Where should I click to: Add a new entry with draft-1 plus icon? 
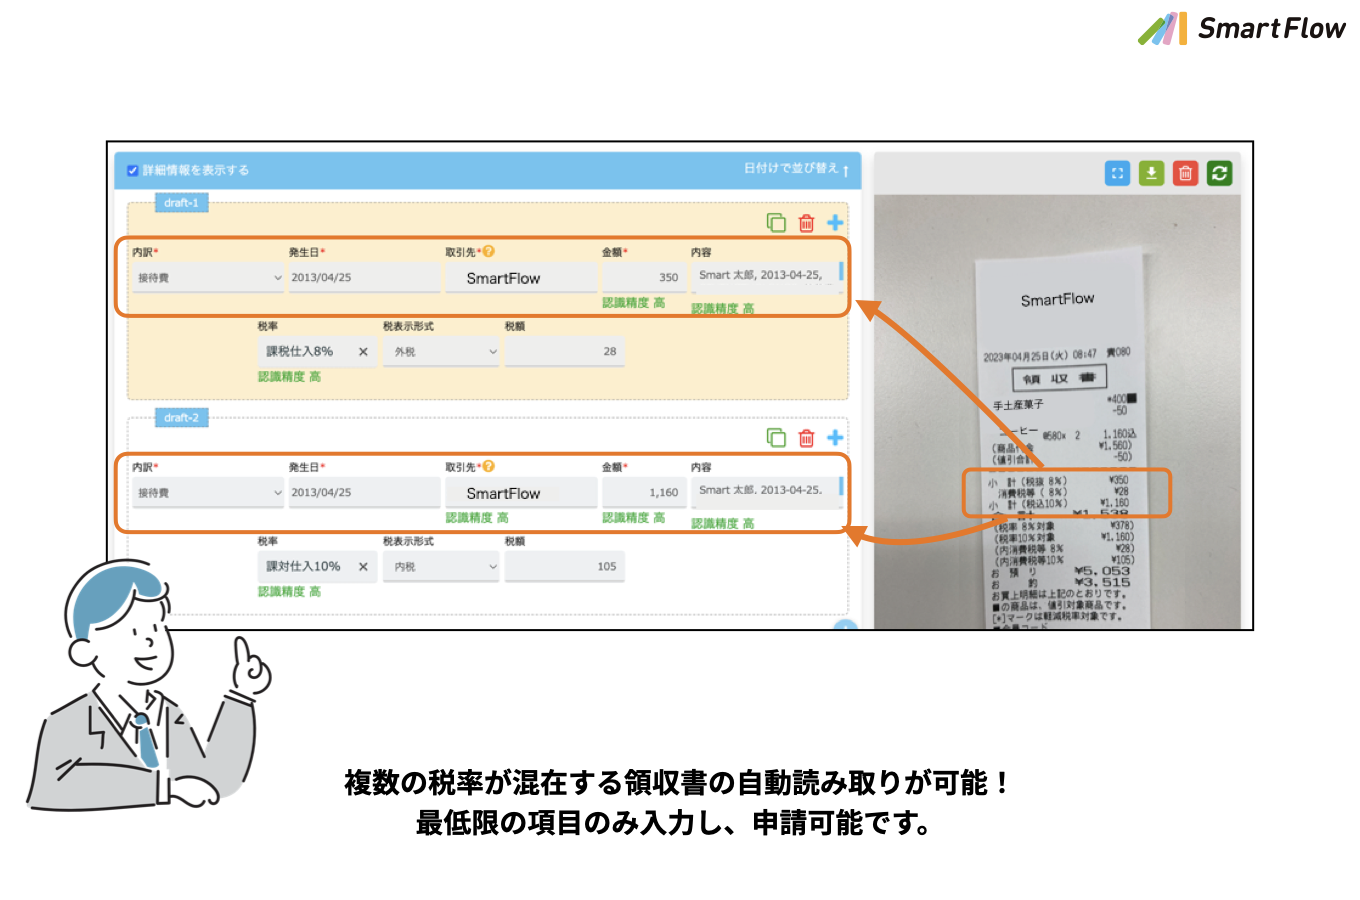(835, 222)
